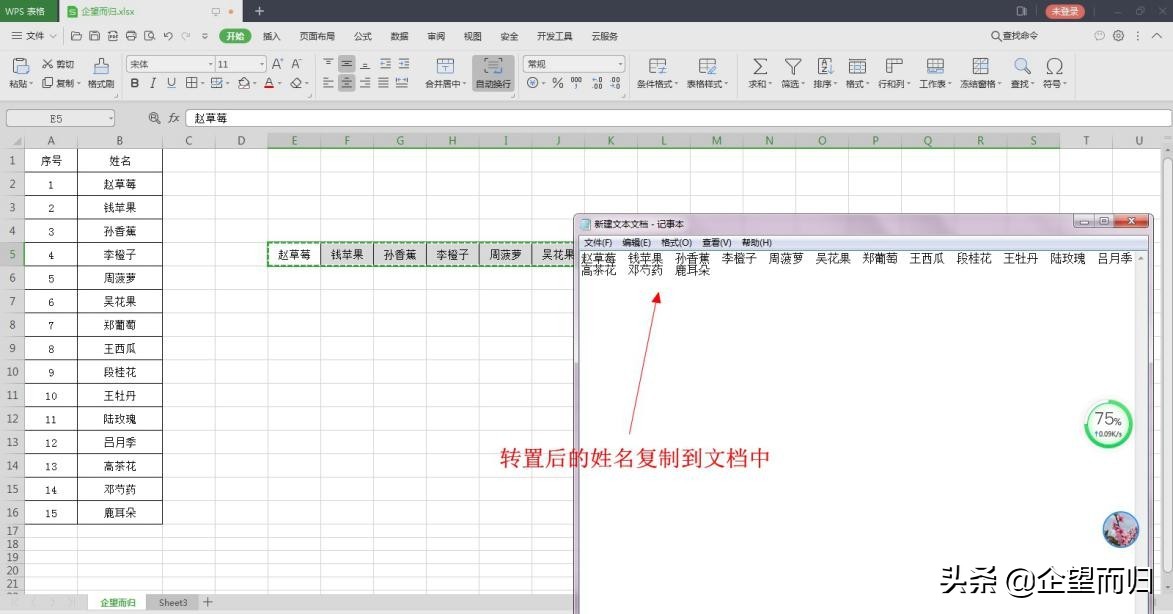Click the Paste (粘贴) icon
Image resolution: width=1173 pixels, height=614 pixels.
coord(21,66)
